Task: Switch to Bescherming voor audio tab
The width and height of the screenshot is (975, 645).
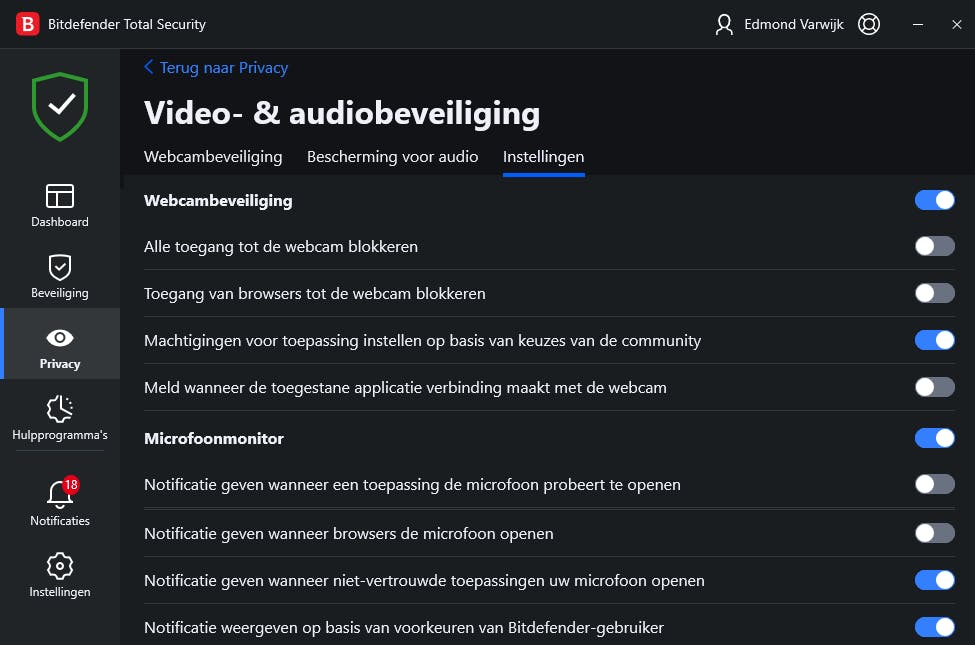Action: click(392, 157)
